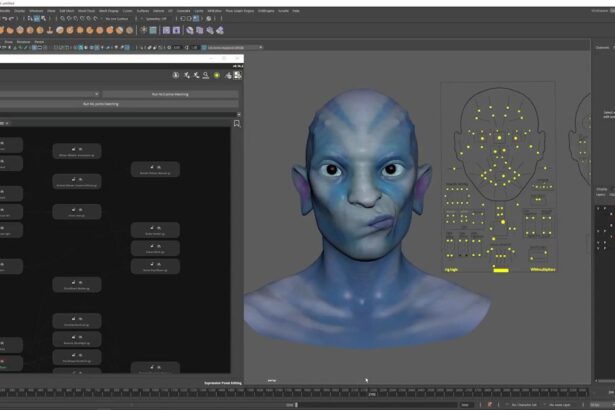Click the No Live Surface field
615x410 pixels.
click(116, 18)
